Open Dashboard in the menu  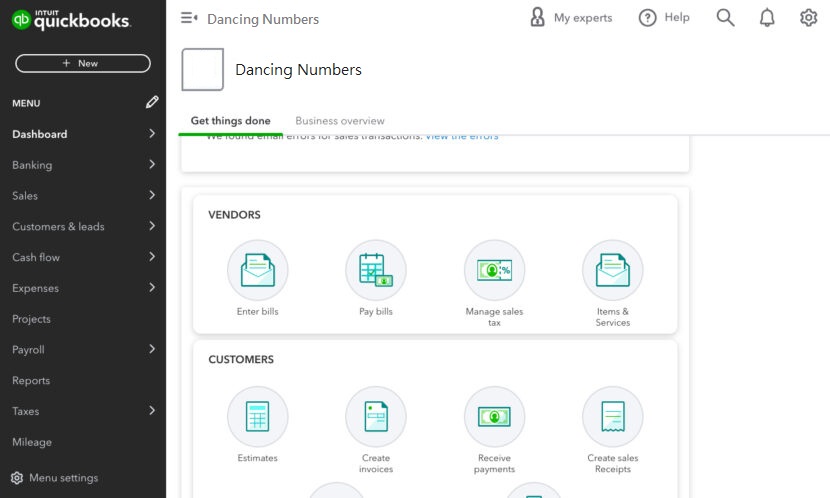[40, 134]
